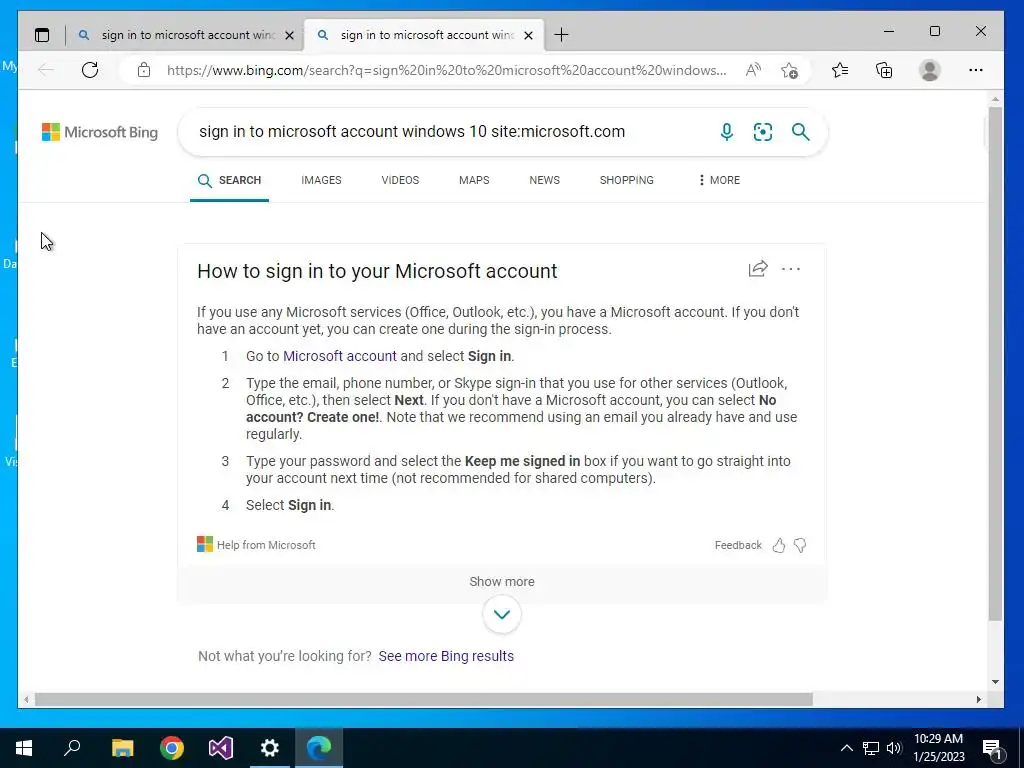Open the notification center icon
This screenshot has height=768, width=1024.
pos(992,749)
